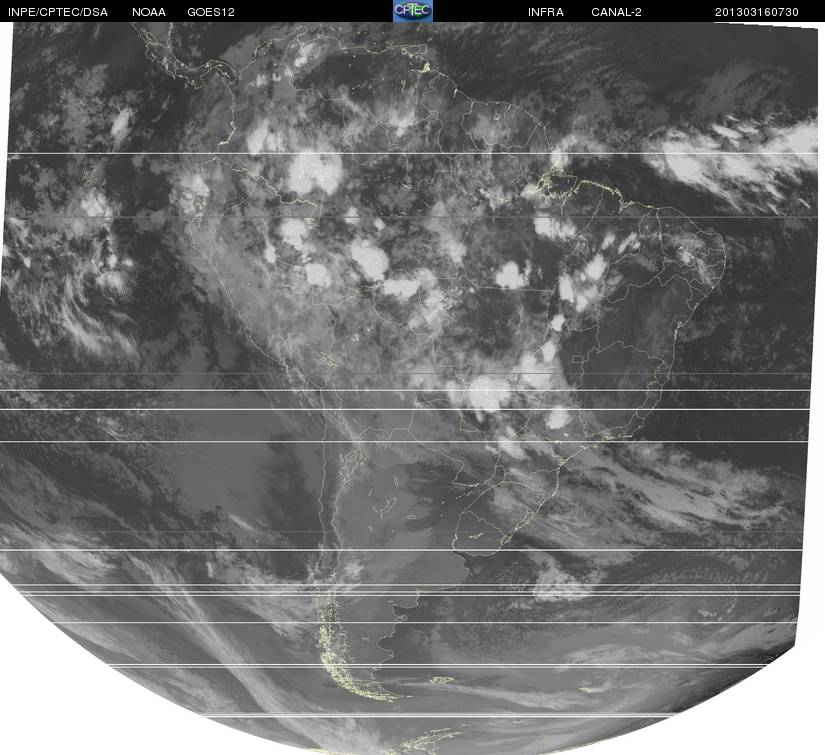The width and height of the screenshot is (825, 755).
Task: Click the 201303160730 timestamp
Action: click(757, 12)
